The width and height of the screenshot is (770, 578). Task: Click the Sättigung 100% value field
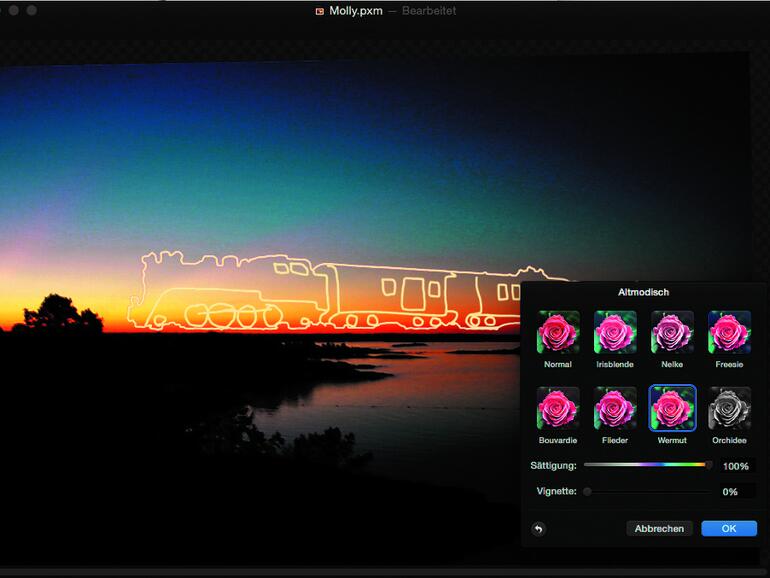pos(736,466)
